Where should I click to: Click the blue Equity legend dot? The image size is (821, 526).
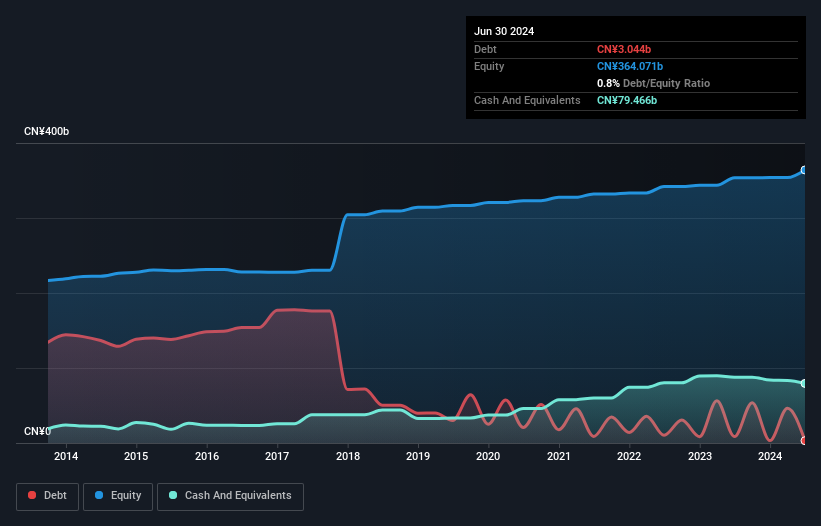click(99, 495)
